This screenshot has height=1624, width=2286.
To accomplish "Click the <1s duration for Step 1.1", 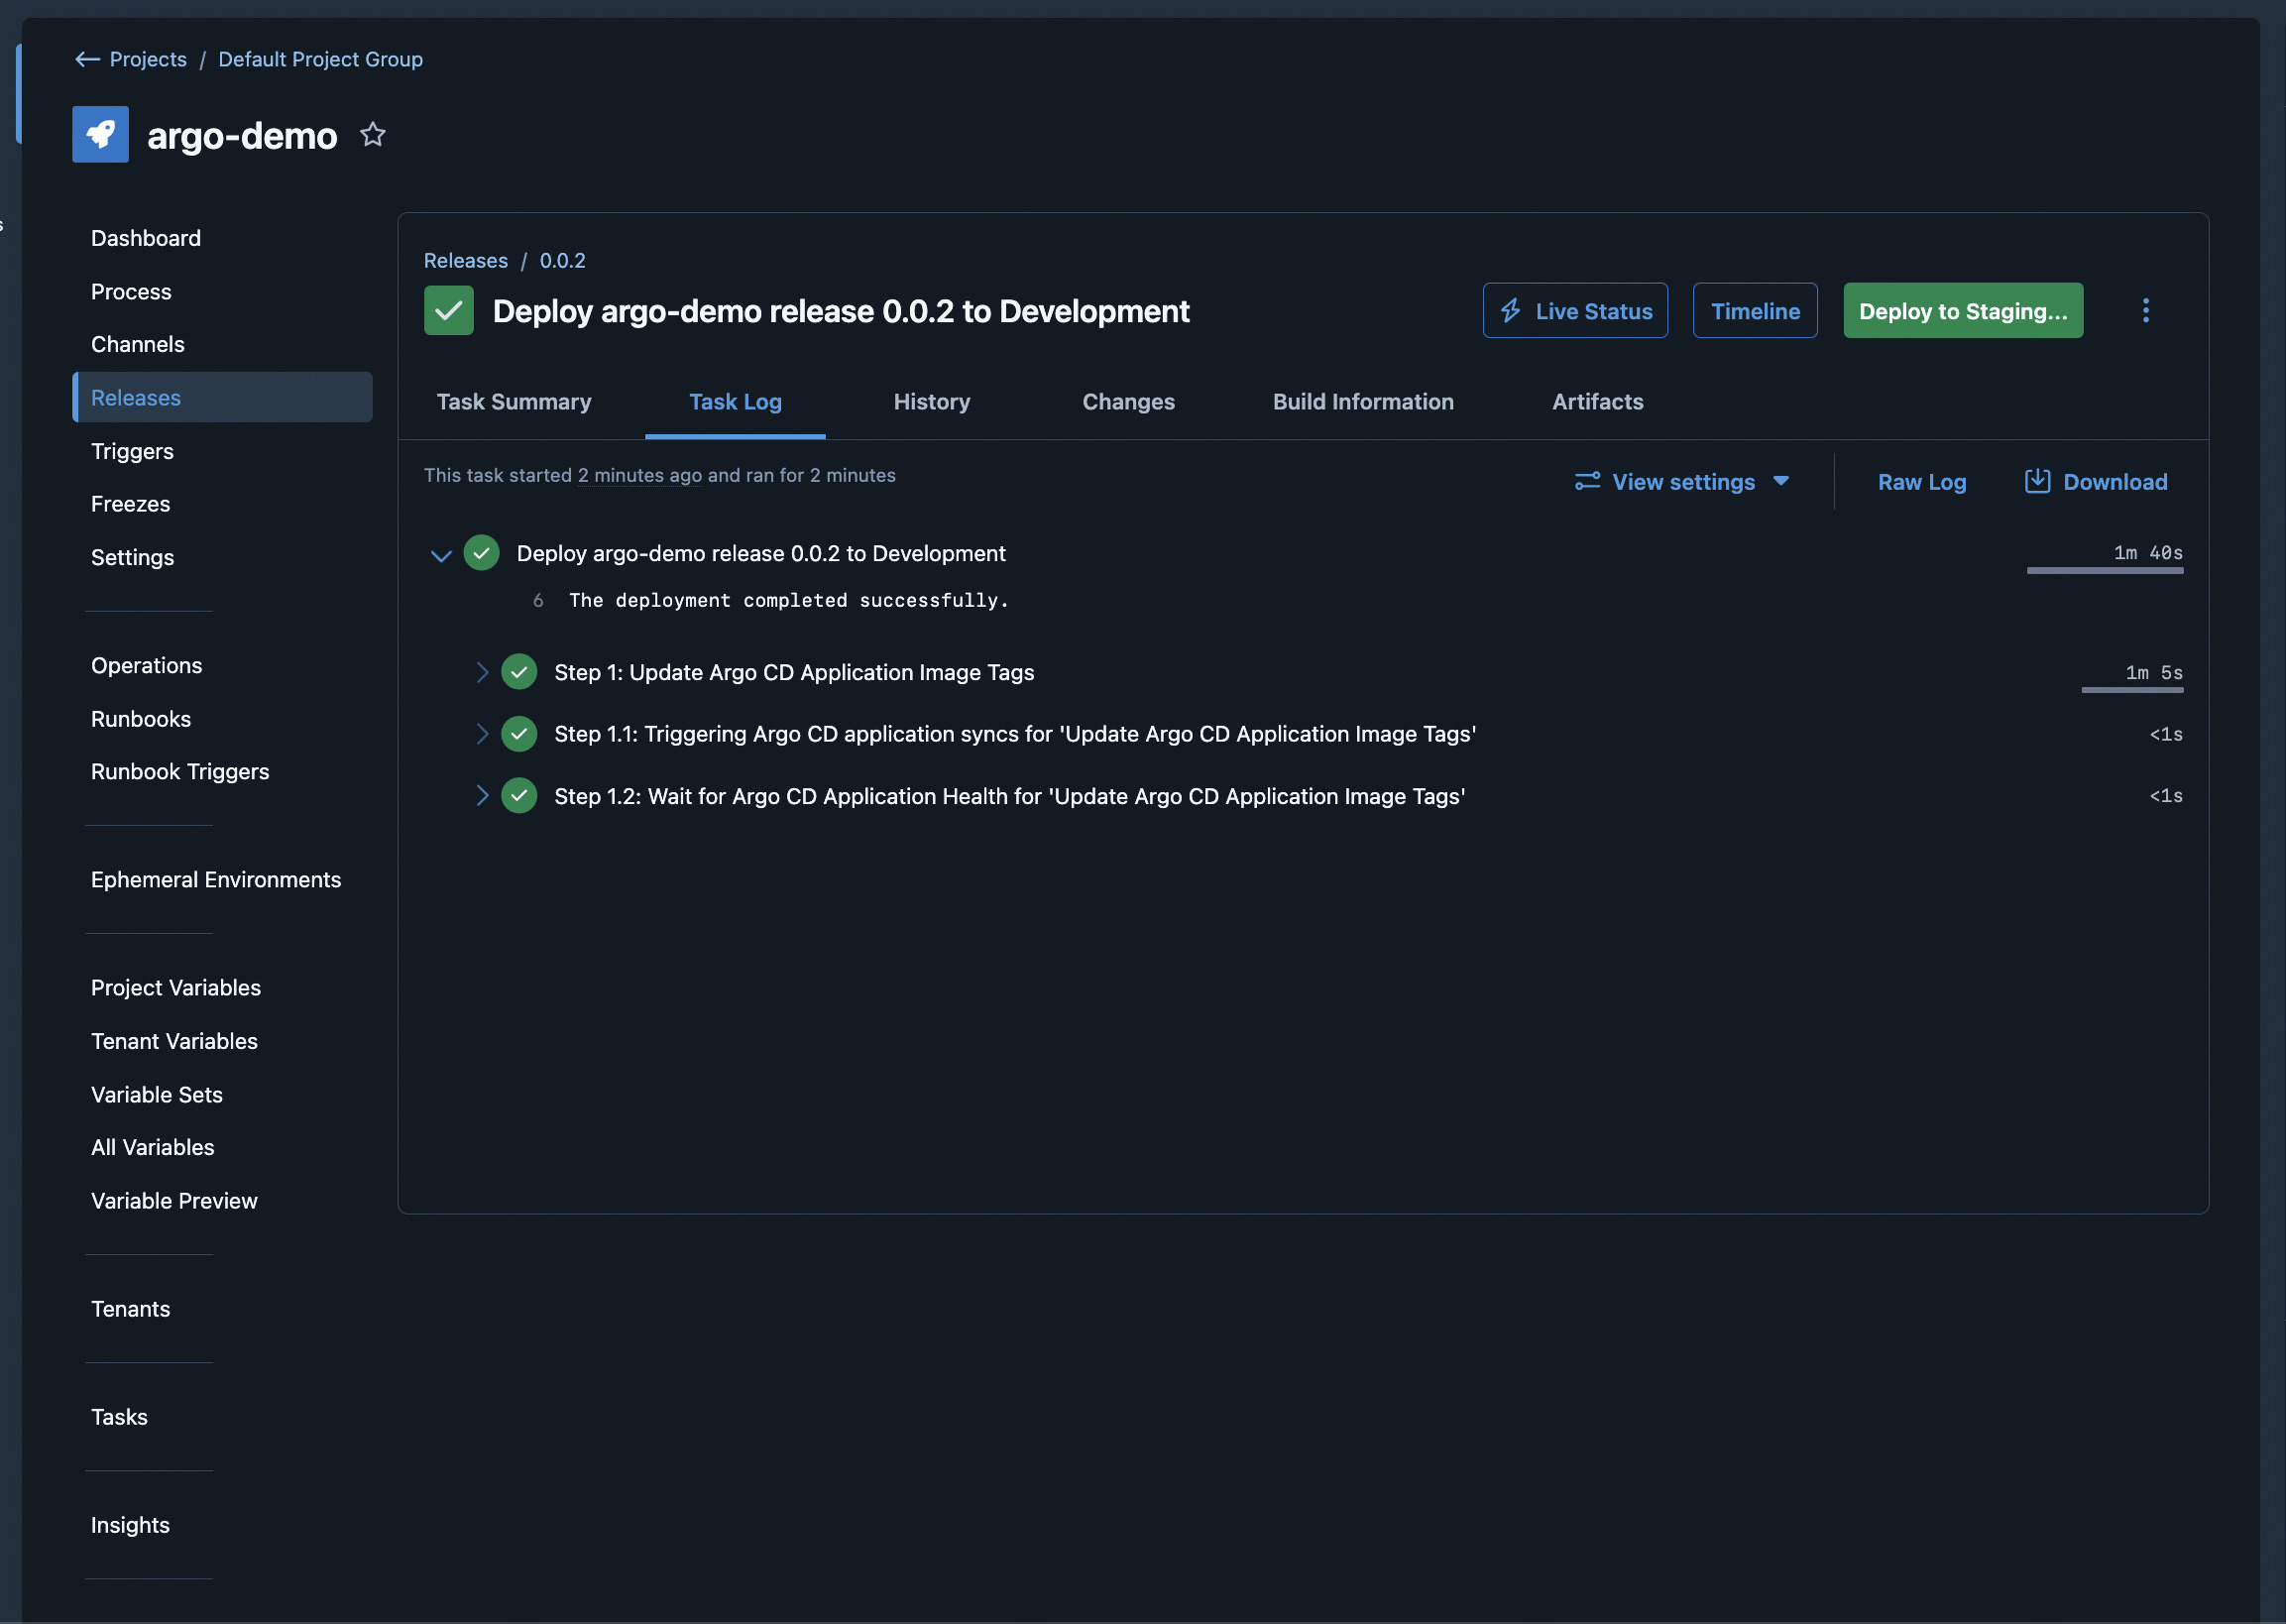I will tap(2165, 734).
